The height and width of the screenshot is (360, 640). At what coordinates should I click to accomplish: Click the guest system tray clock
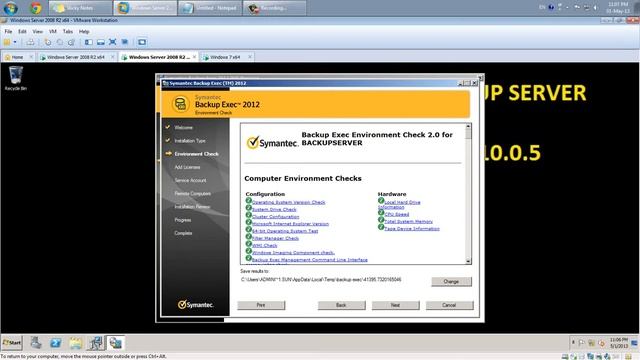point(618,343)
